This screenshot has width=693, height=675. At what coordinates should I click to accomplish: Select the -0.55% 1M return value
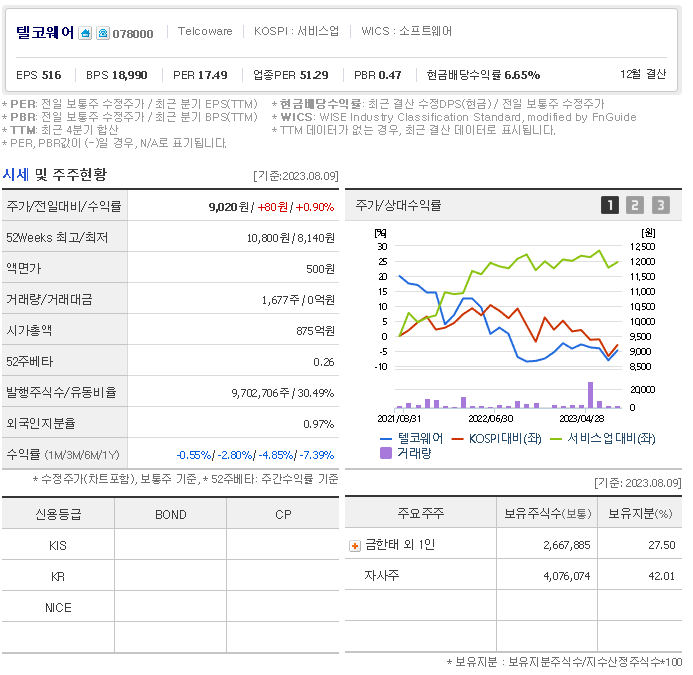pos(194,455)
